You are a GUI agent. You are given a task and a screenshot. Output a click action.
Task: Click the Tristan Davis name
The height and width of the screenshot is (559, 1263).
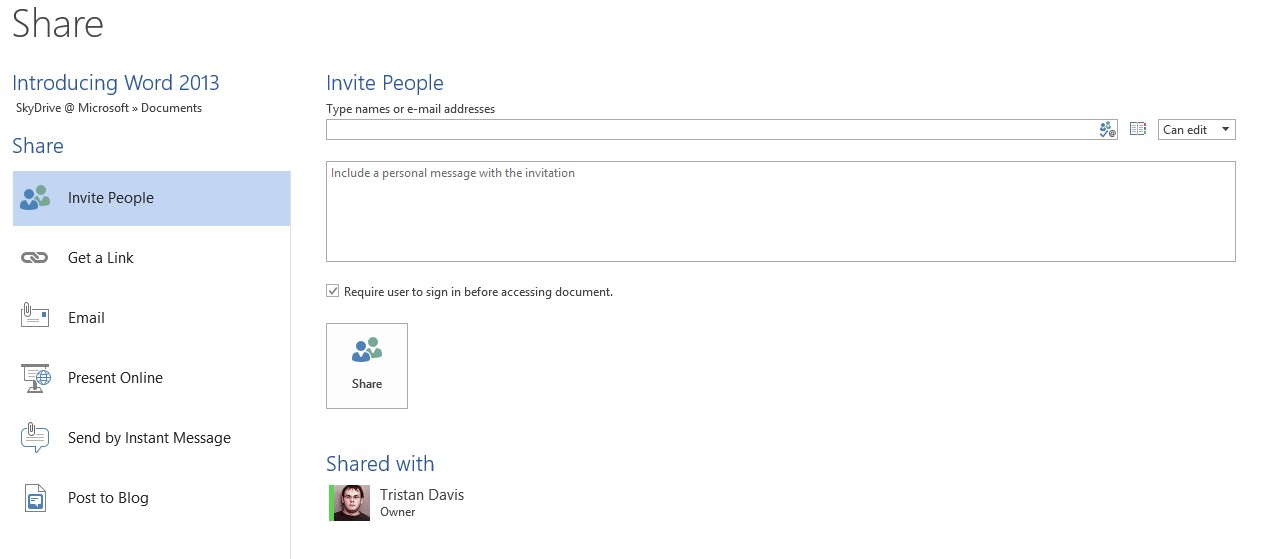[x=422, y=495]
